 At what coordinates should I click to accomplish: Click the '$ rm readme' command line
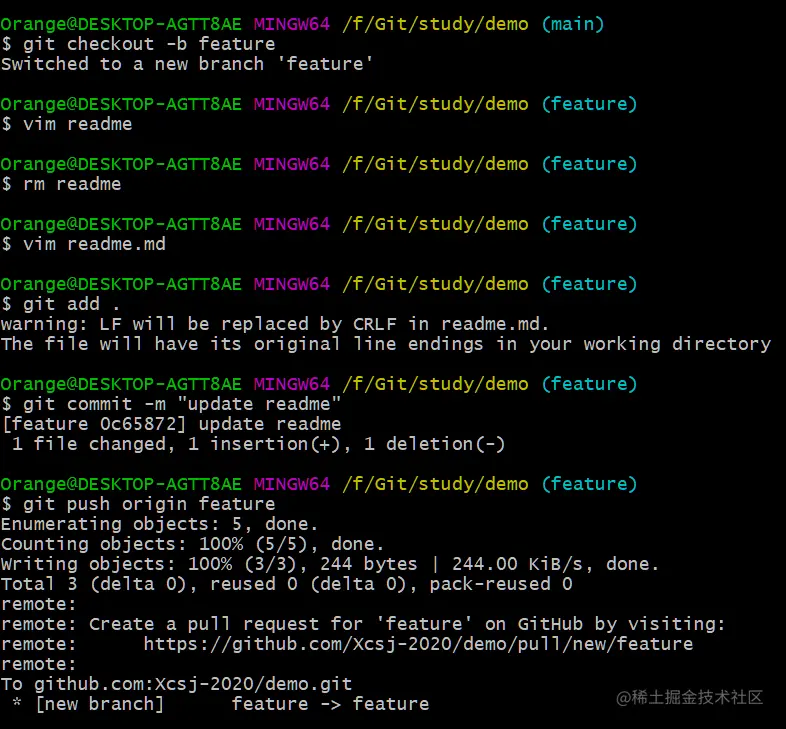(61, 184)
